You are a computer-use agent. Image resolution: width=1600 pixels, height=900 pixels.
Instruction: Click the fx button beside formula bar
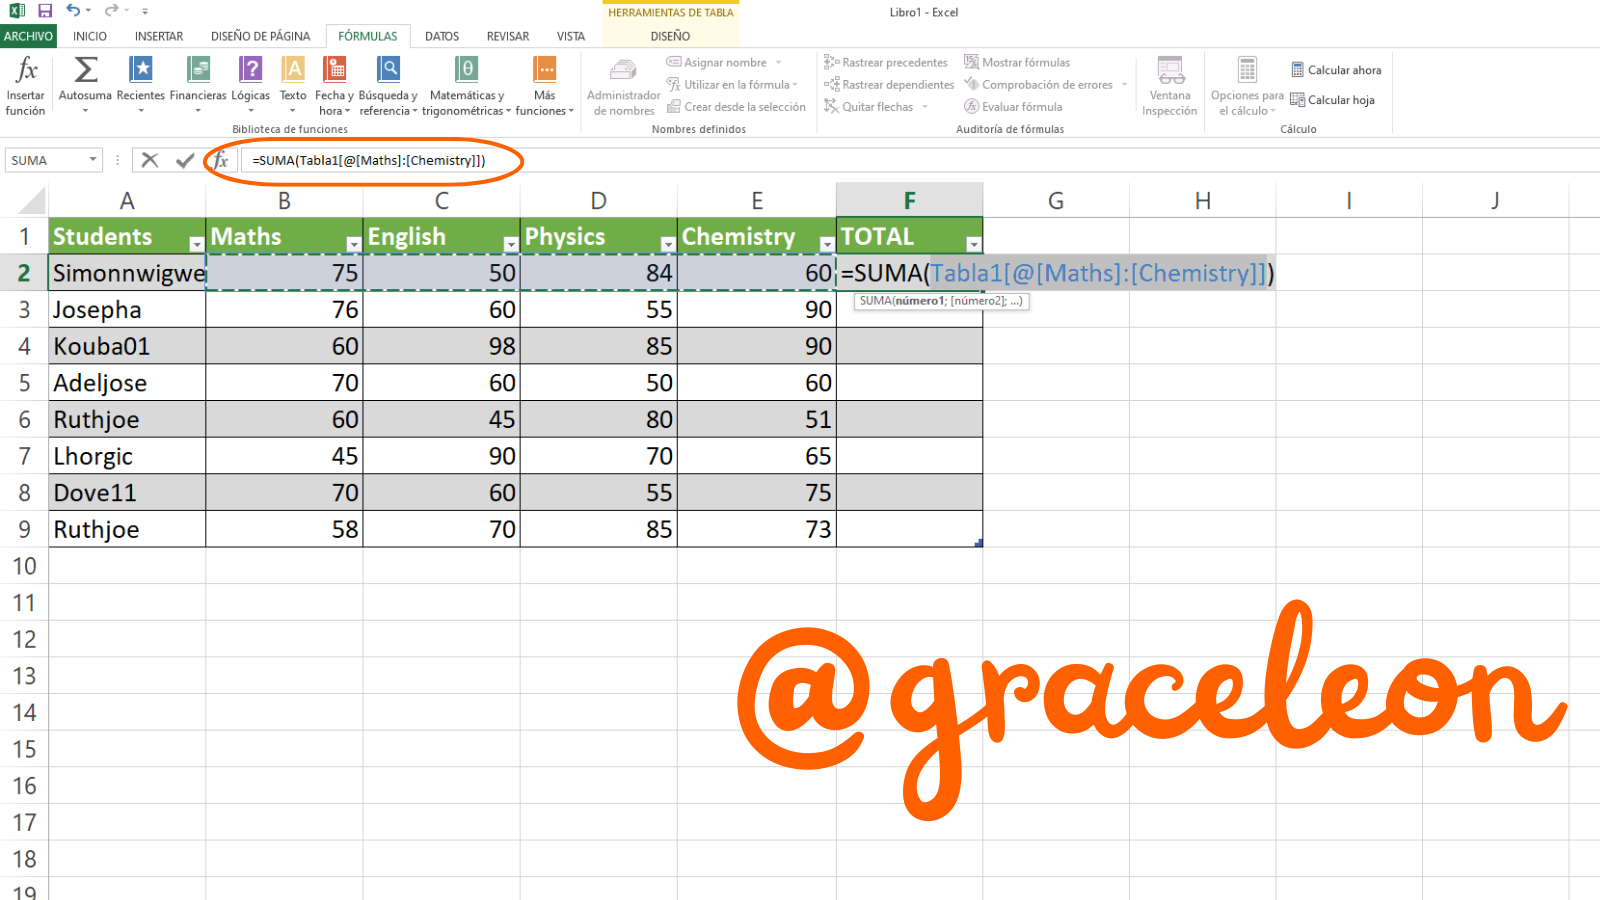click(221, 160)
